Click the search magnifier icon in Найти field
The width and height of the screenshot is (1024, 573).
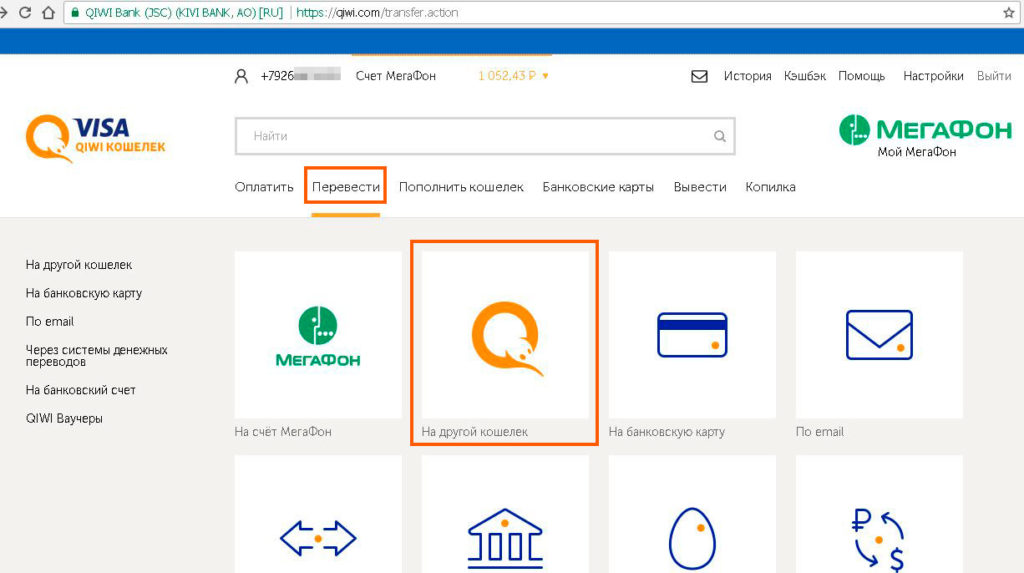(720, 136)
